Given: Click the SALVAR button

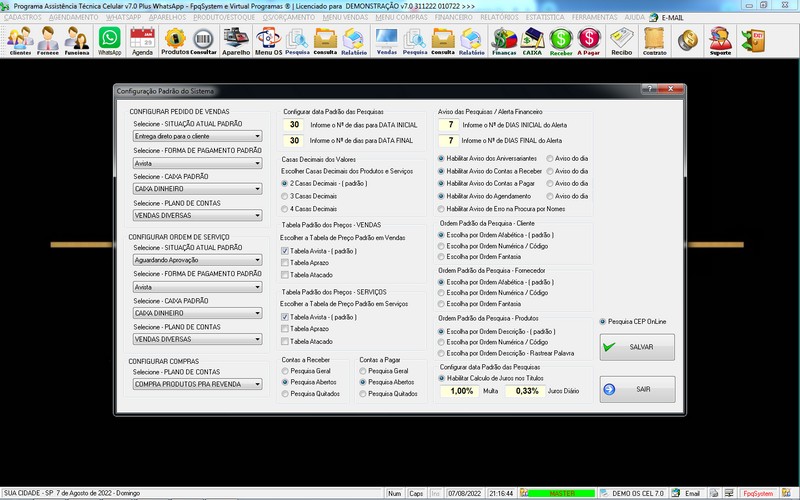Looking at the screenshot, I should (637, 347).
